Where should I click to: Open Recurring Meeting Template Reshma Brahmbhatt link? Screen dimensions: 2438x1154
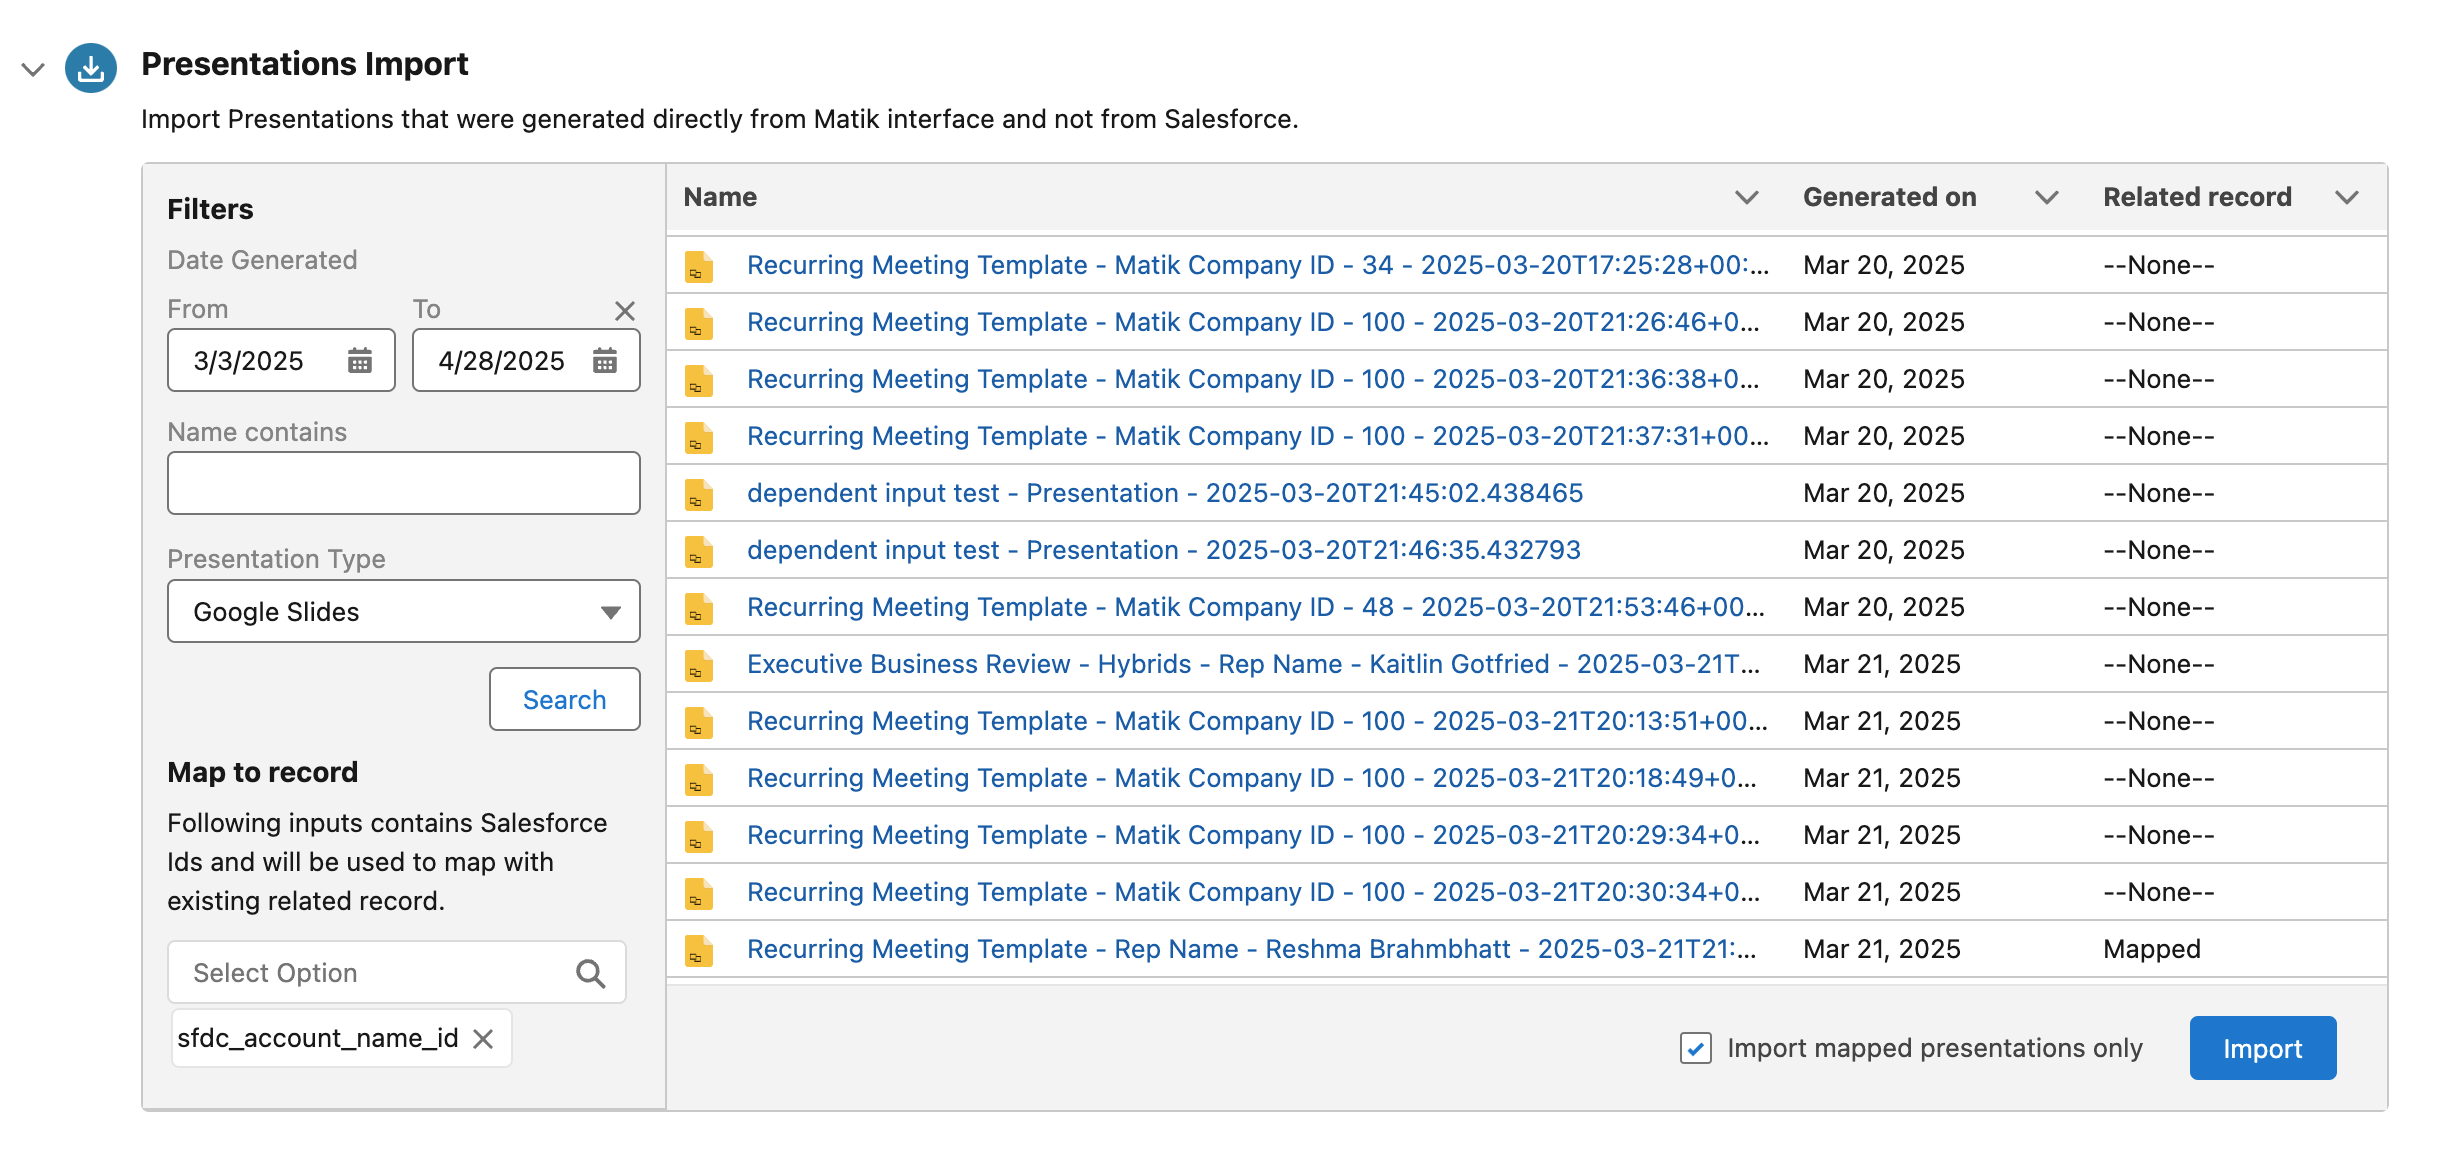pyautogui.click(x=1252, y=949)
